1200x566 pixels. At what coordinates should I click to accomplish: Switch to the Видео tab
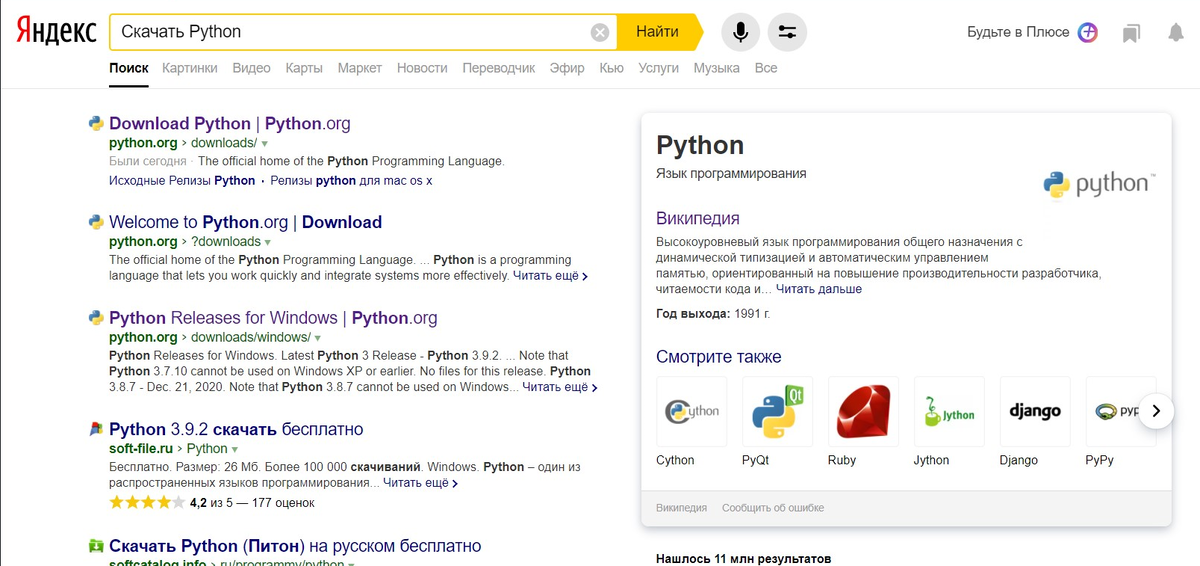point(251,68)
